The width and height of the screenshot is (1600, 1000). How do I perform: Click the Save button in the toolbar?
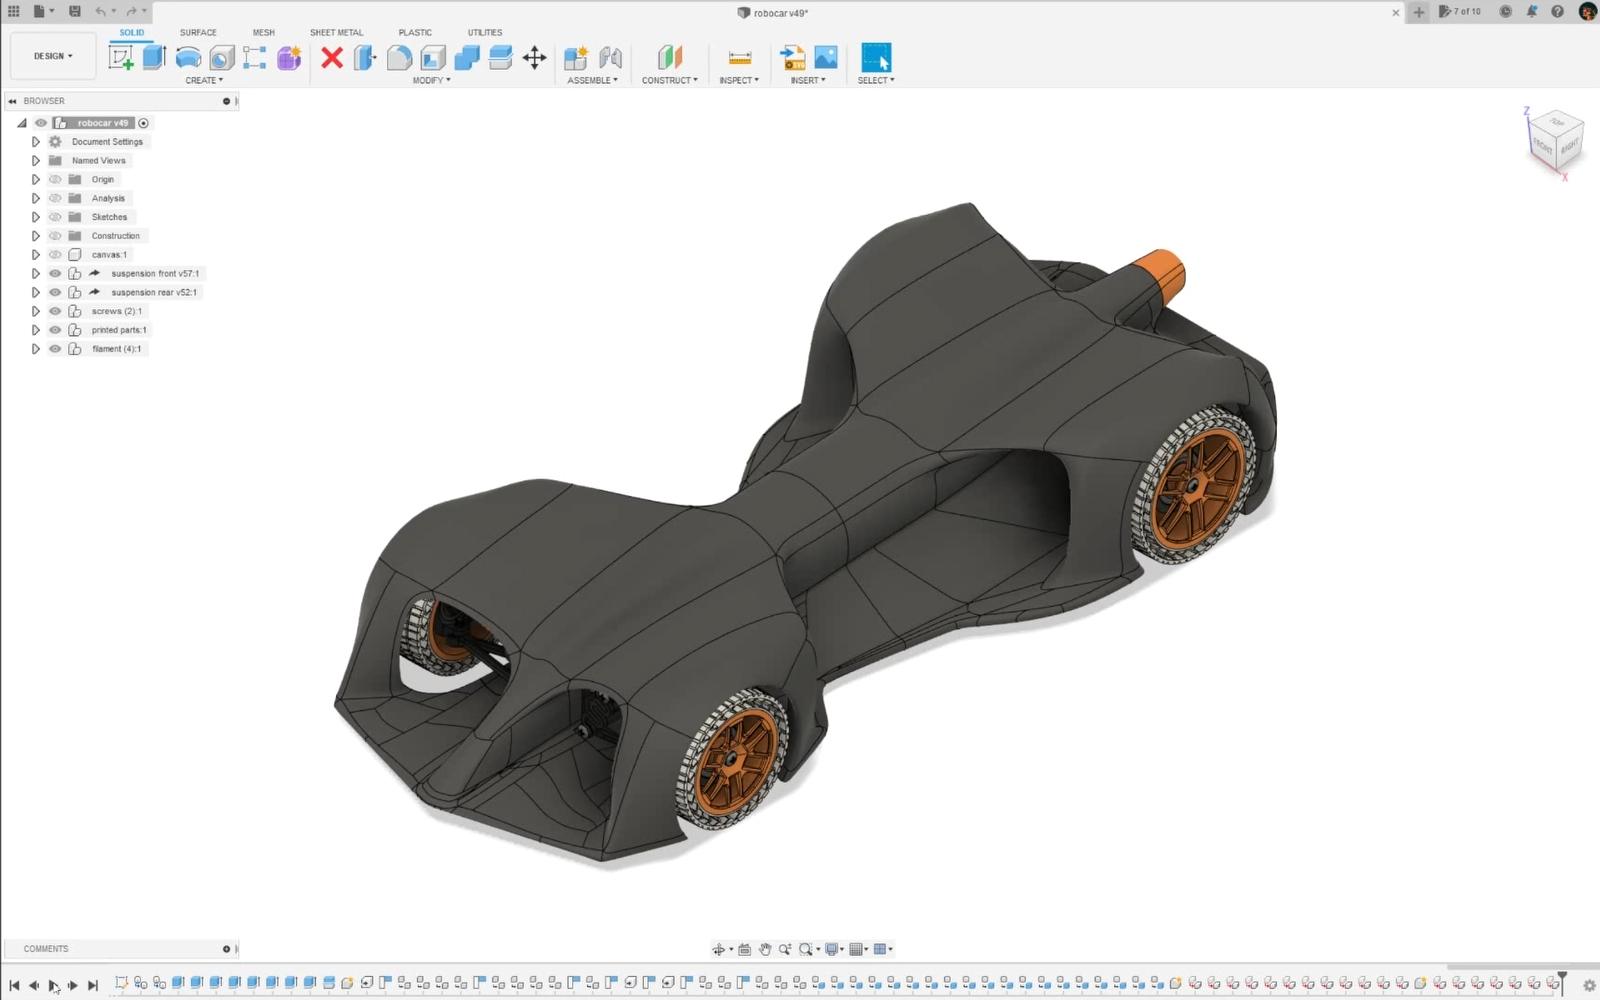(x=74, y=11)
